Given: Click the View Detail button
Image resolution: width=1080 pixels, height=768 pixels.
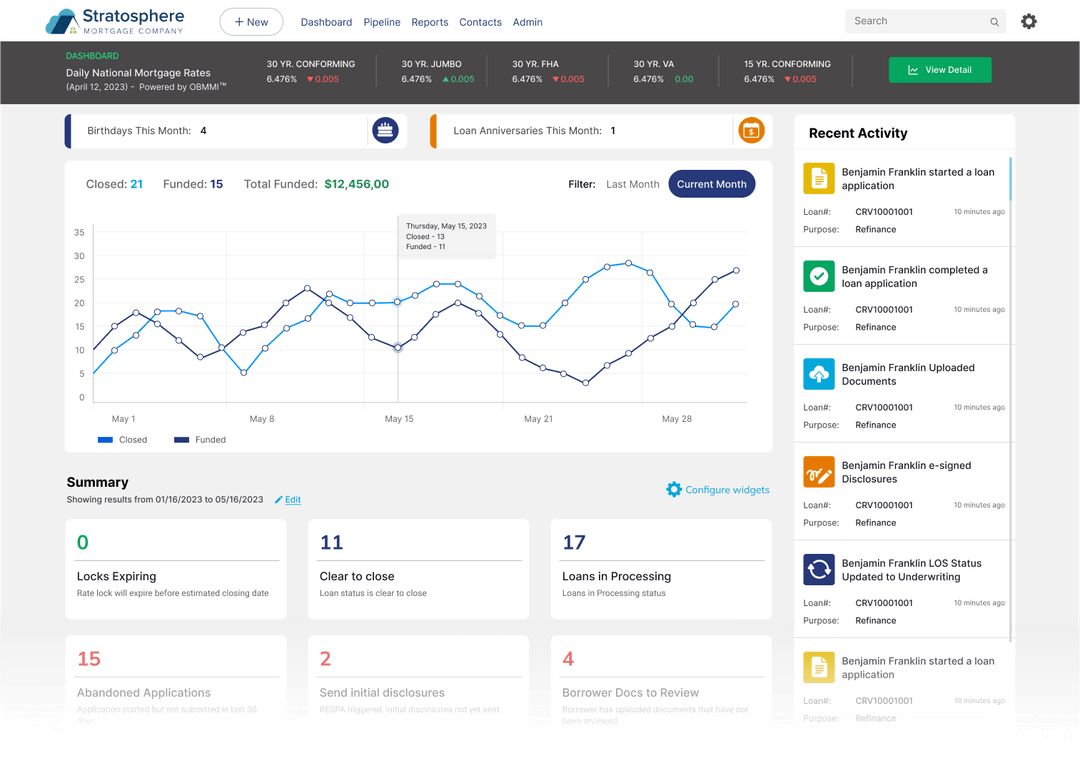Looking at the screenshot, I should coord(939,70).
